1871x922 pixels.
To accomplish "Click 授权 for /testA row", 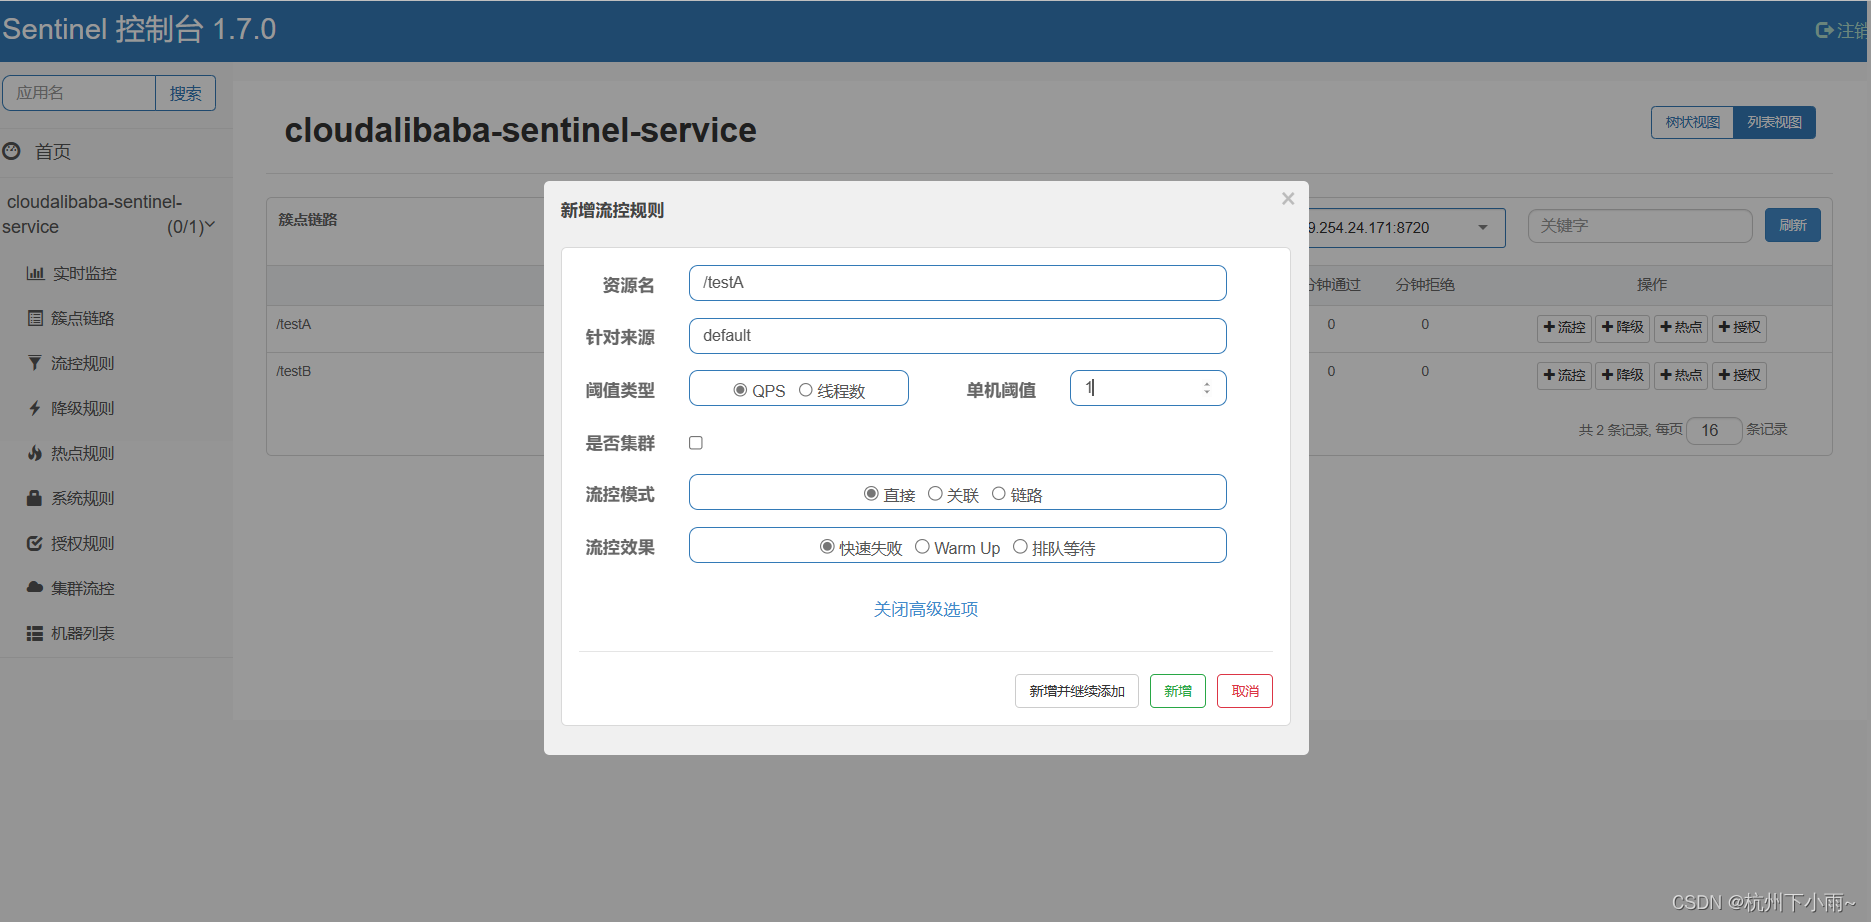I will [x=1739, y=327].
